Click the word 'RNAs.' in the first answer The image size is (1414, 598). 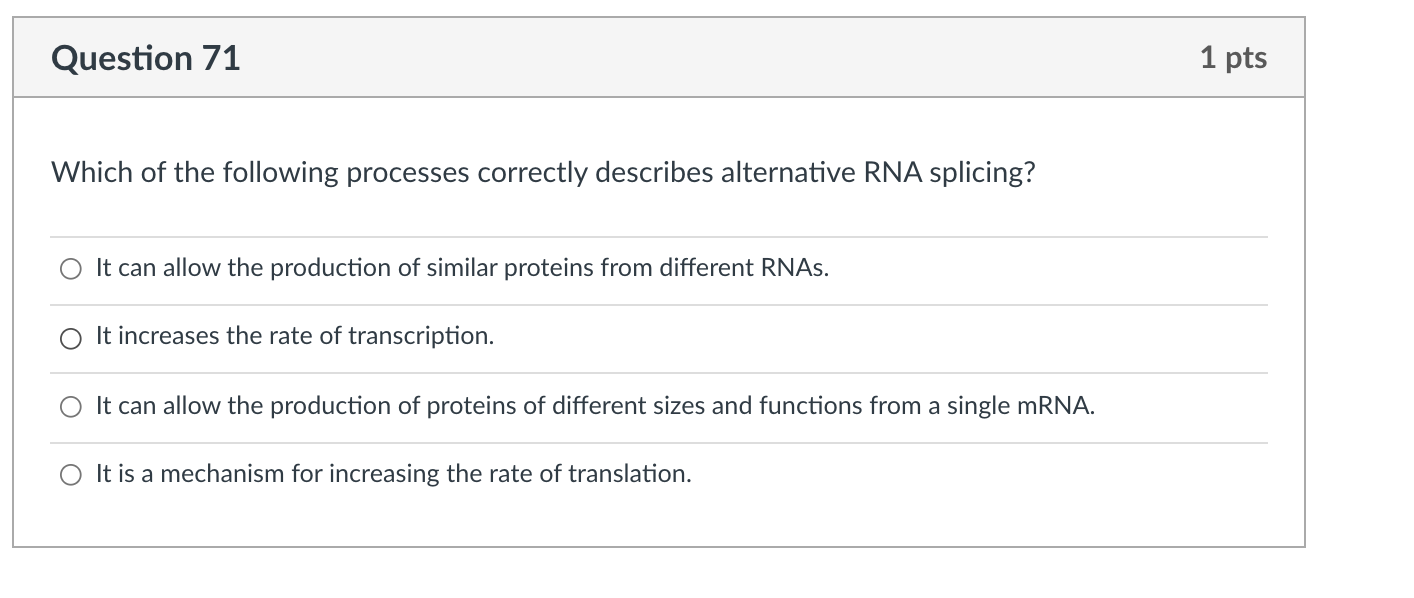(795, 268)
